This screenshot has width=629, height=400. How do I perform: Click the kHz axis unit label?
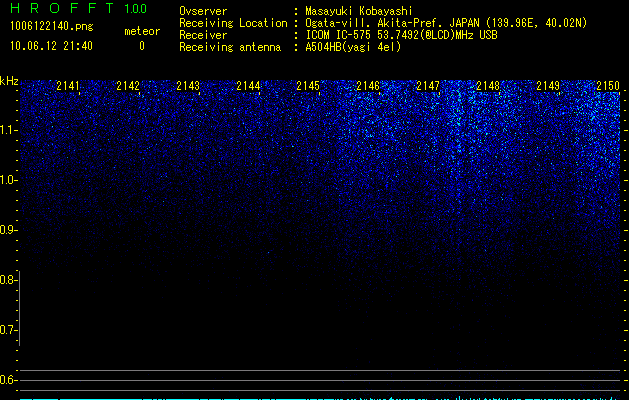click(9, 81)
